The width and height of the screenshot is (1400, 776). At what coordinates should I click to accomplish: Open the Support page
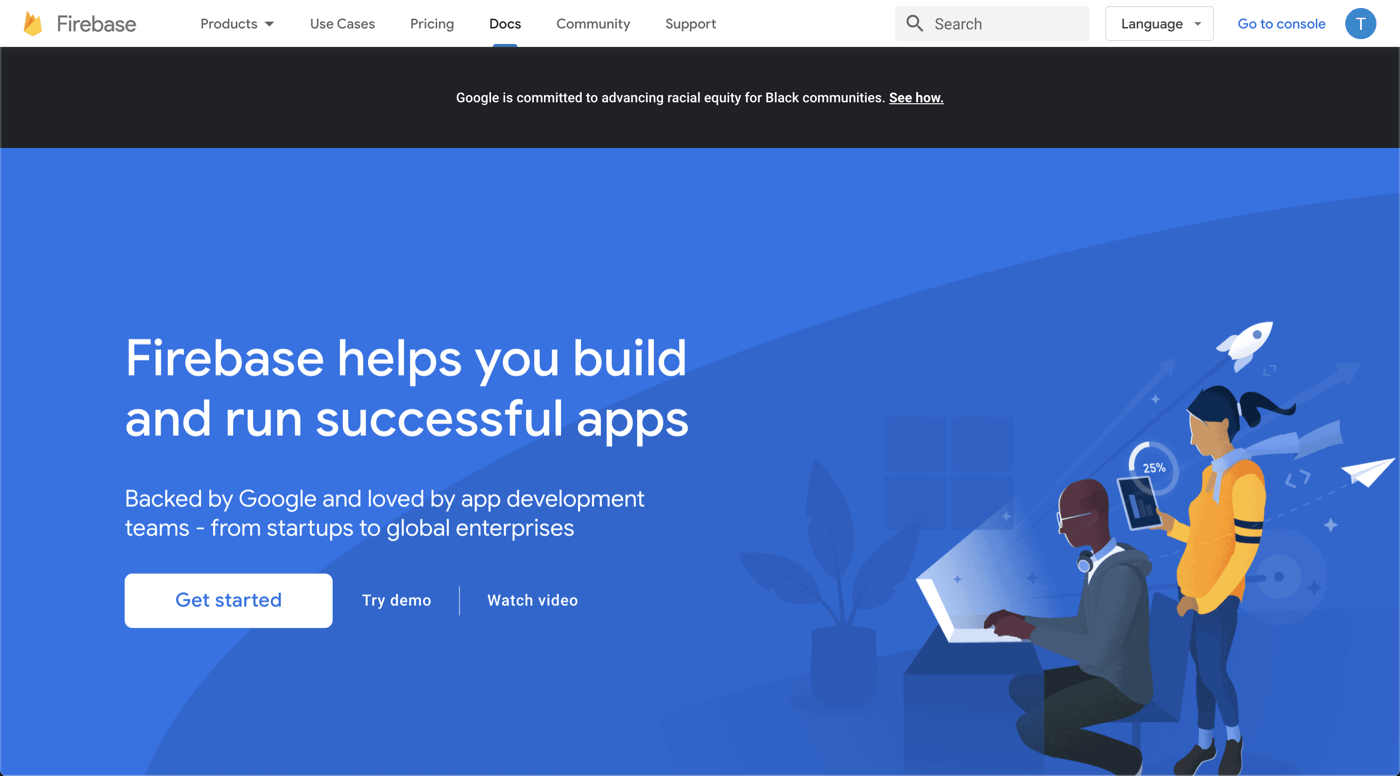tap(690, 24)
